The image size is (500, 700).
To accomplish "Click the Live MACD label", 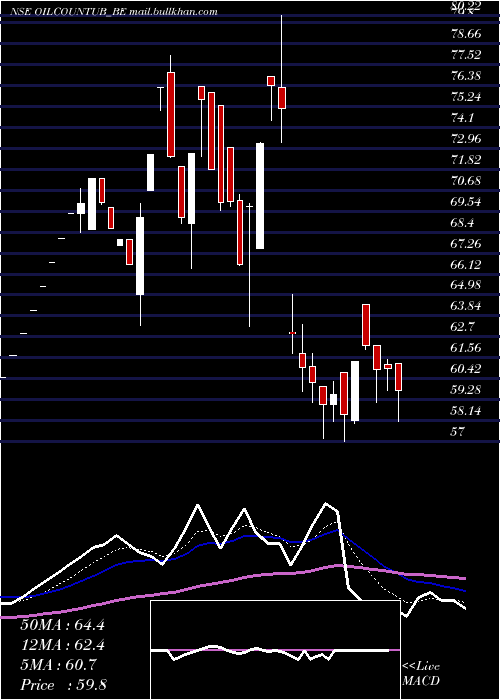I will 421,674.
